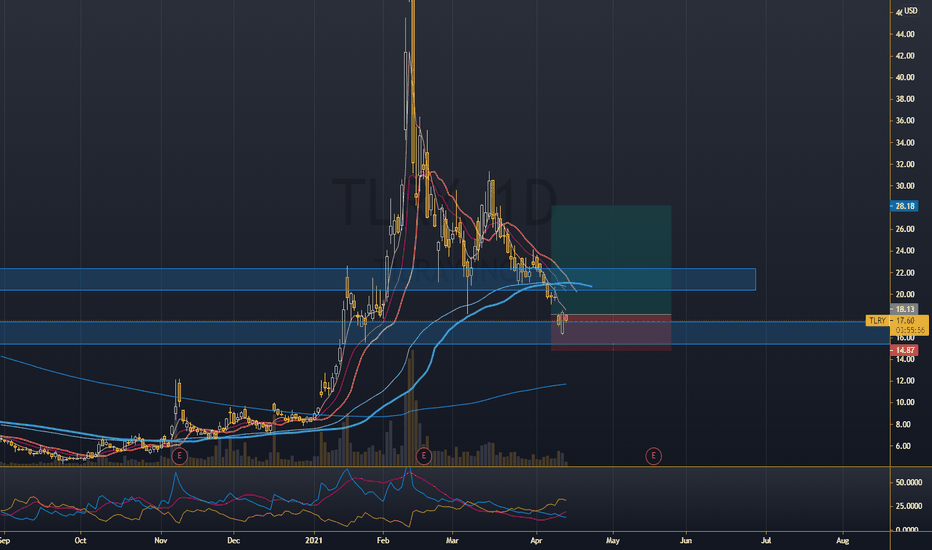Screen dimensions: 932x550
Task: Click the Nov label on the time axis
Action: pyautogui.click(x=160, y=540)
